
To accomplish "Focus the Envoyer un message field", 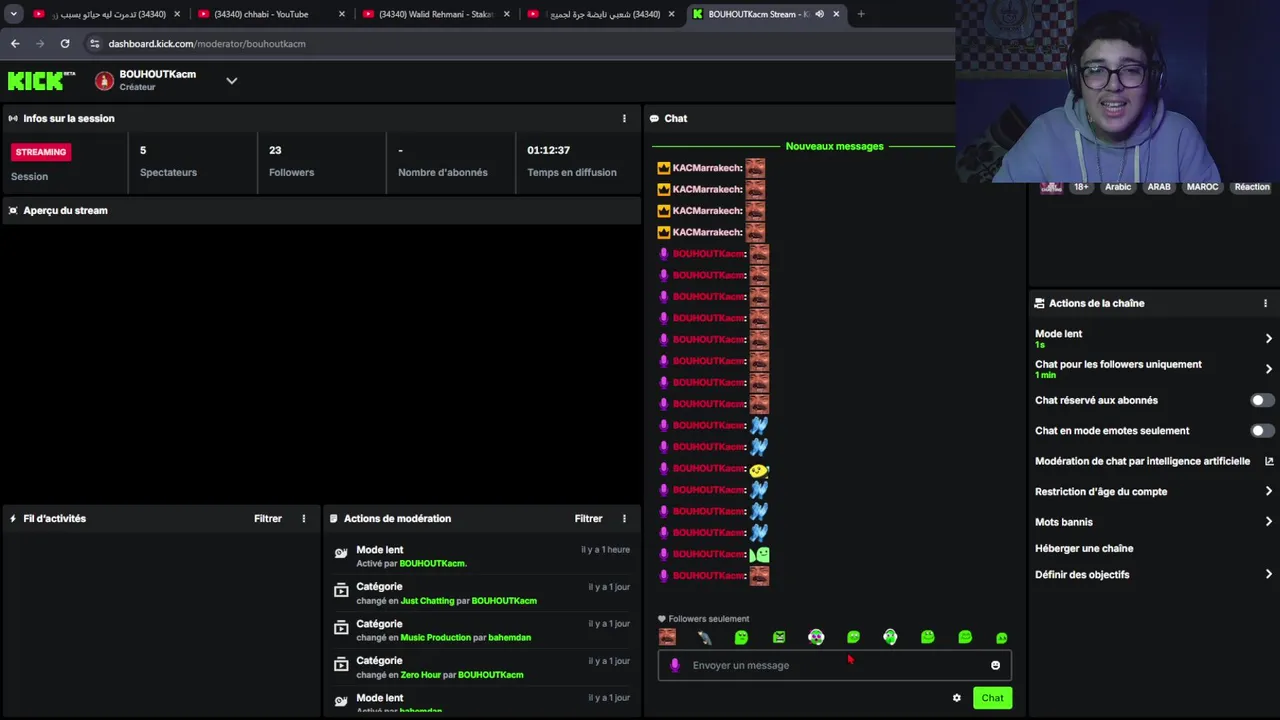I will [x=835, y=665].
